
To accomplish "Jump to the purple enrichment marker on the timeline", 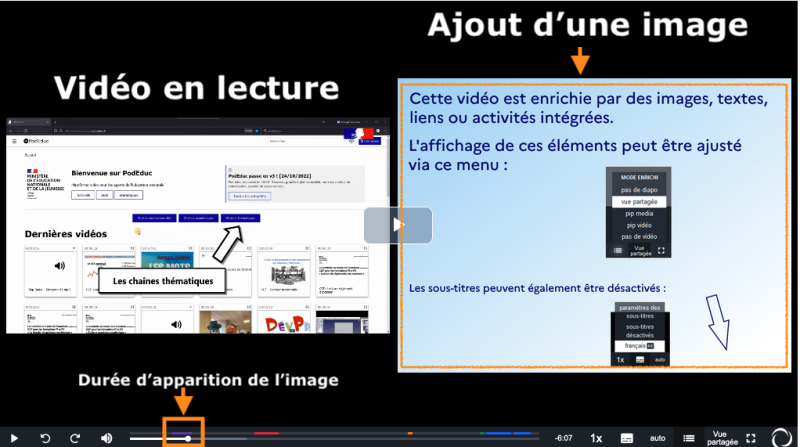I will (182, 433).
